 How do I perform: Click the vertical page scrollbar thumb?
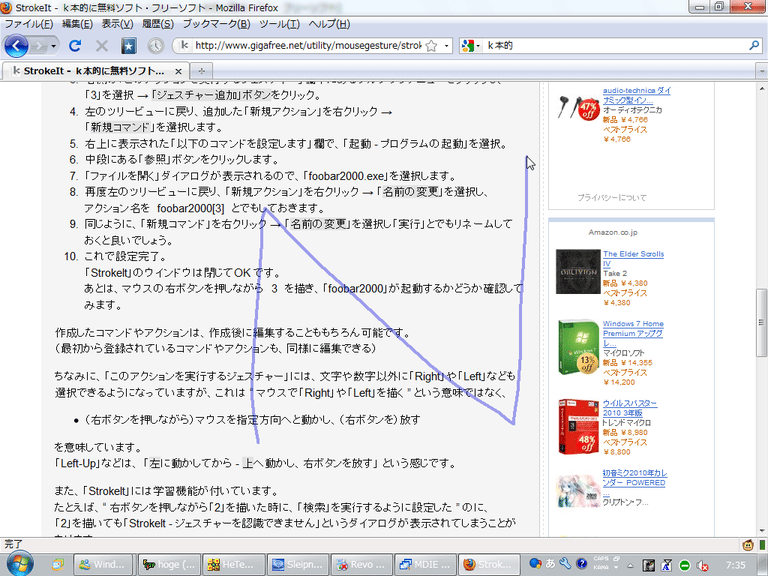coord(761,322)
